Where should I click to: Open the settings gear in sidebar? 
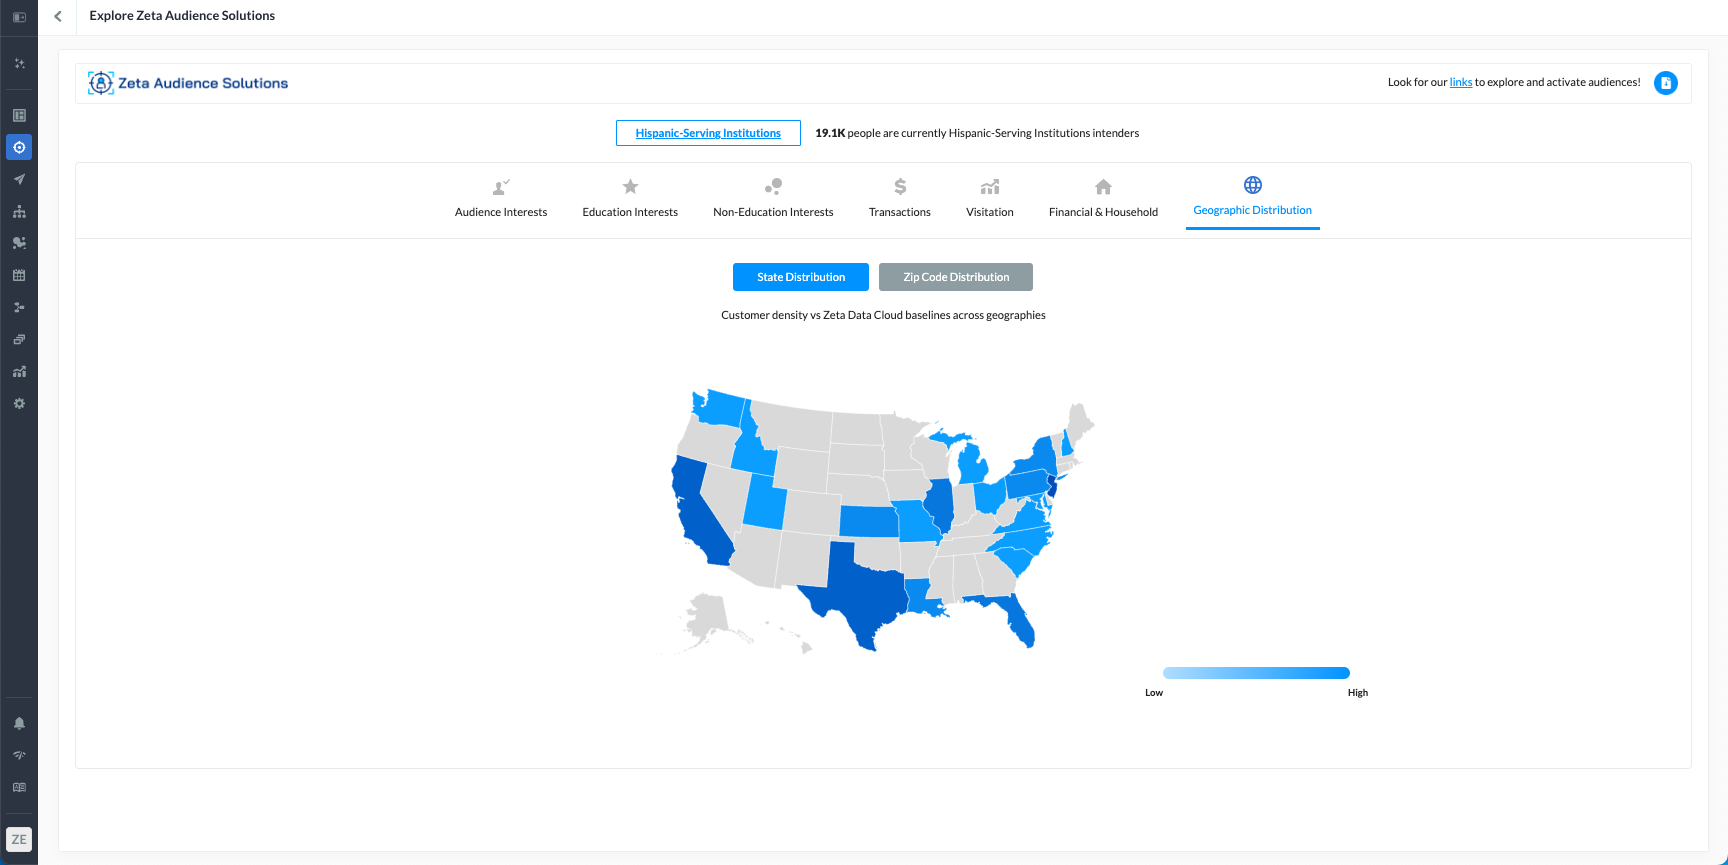[x=19, y=403]
